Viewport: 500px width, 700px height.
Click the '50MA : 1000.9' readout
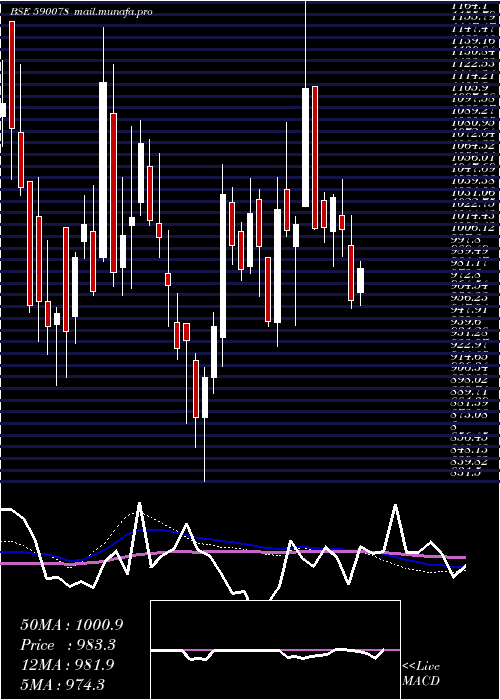tap(72, 624)
